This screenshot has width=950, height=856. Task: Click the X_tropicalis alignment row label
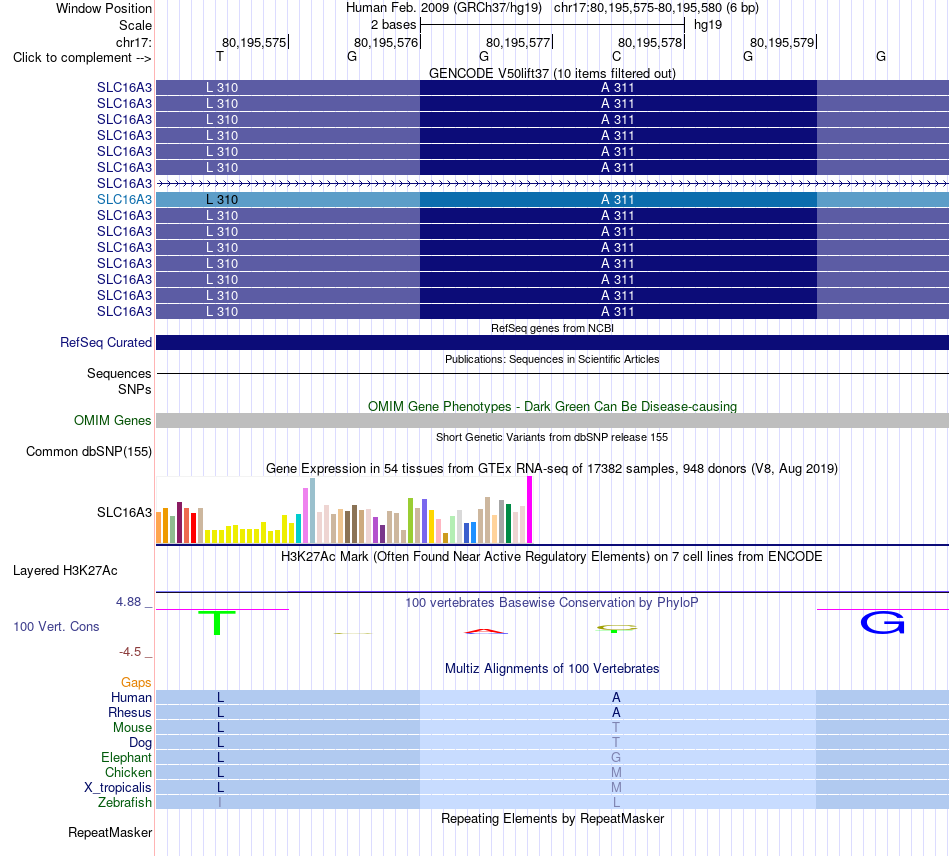[x=118, y=788]
